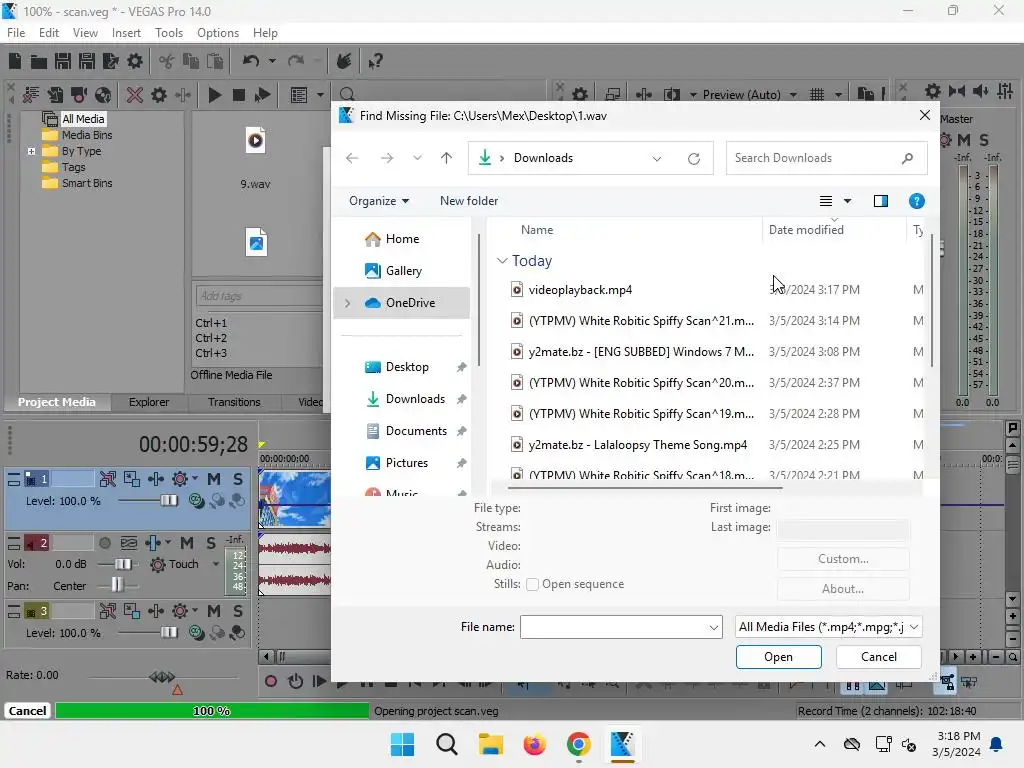Viewport: 1024px width, 768px height.
Task: Cancel project loading in the status bar
Action: tap(27, 711)
